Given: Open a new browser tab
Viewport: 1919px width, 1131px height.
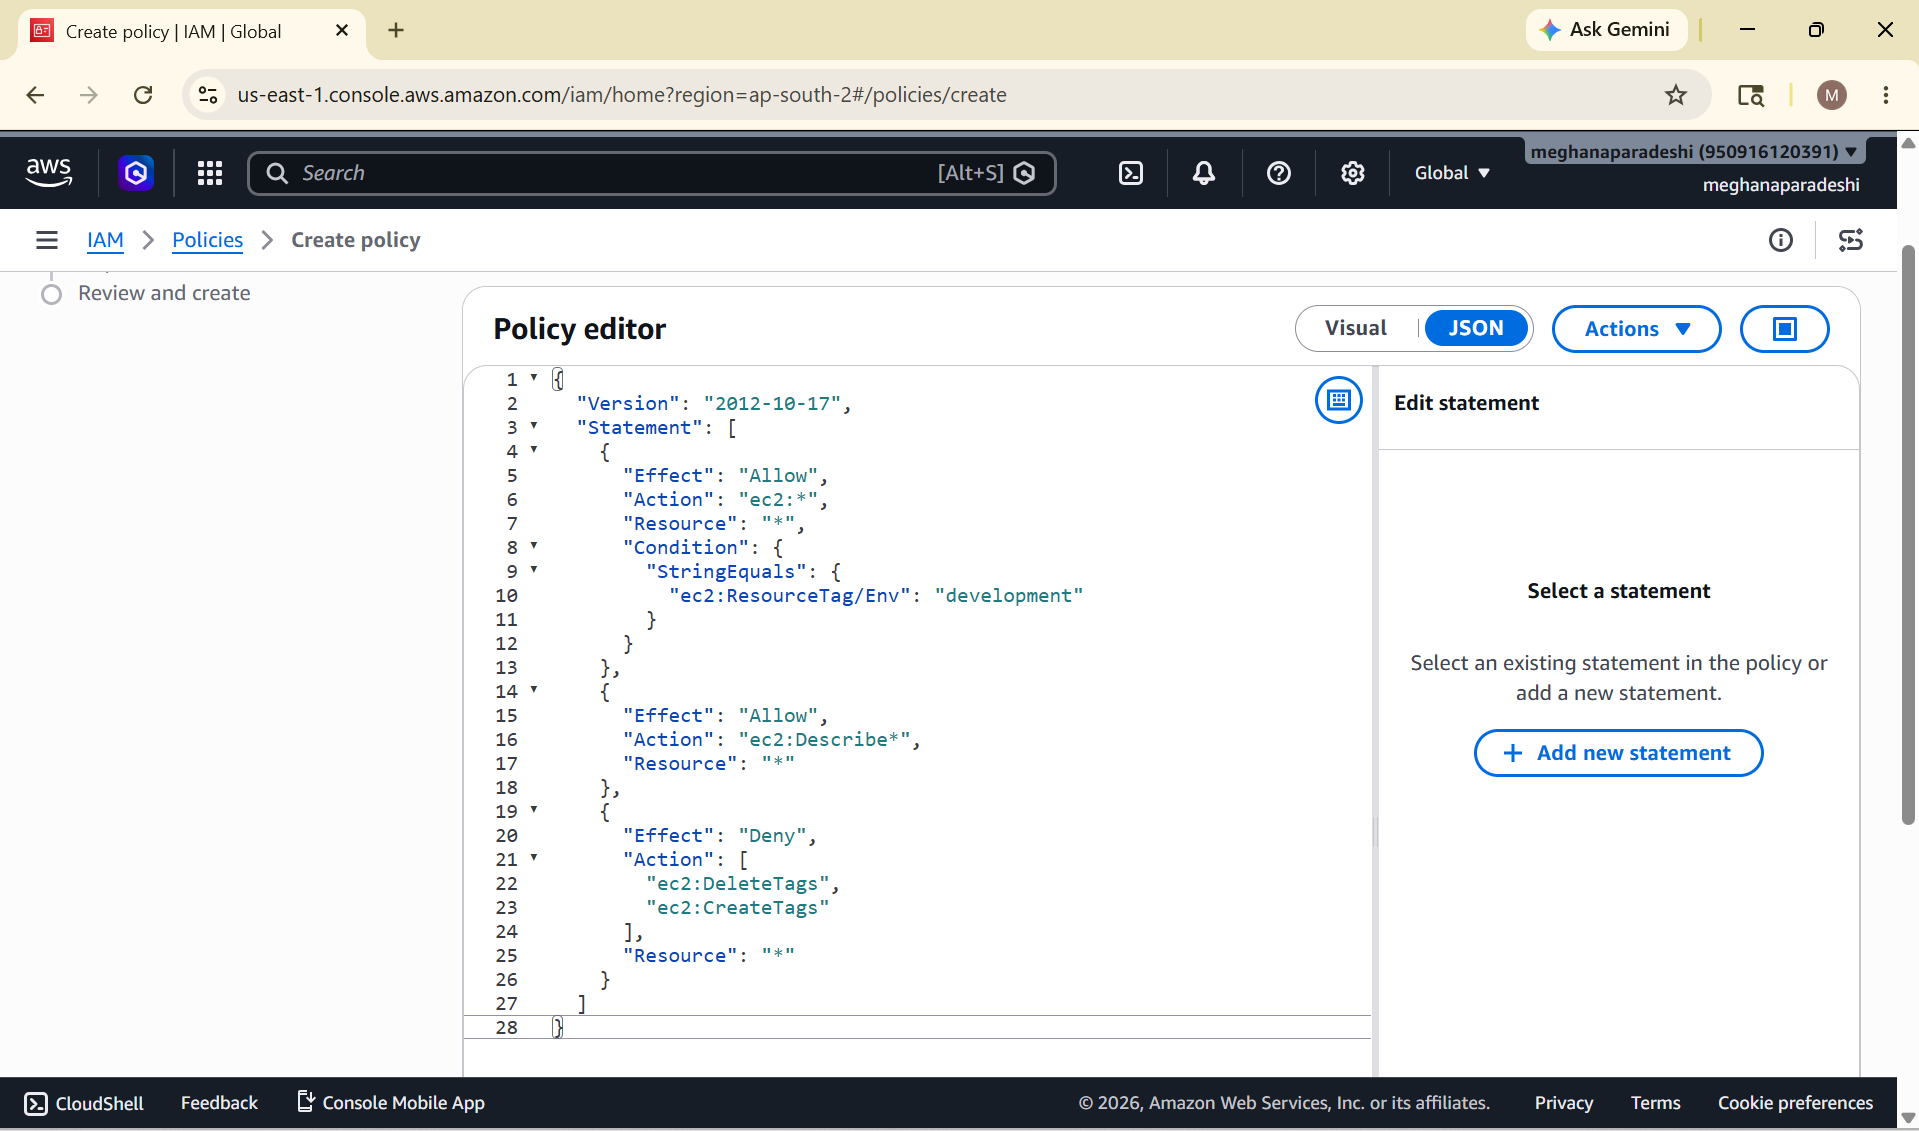Looking at the screenshot, I should [396, 30].
